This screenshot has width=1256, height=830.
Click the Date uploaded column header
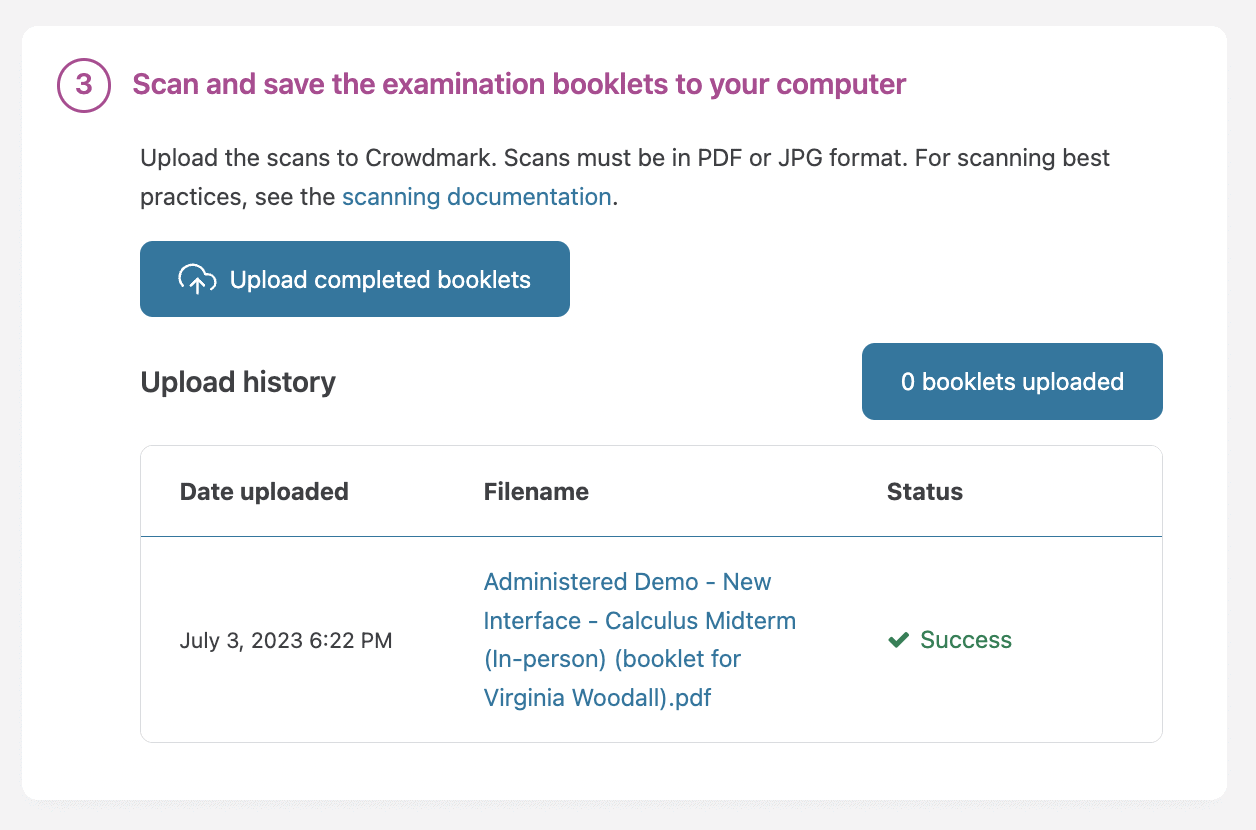coord(264,492)
